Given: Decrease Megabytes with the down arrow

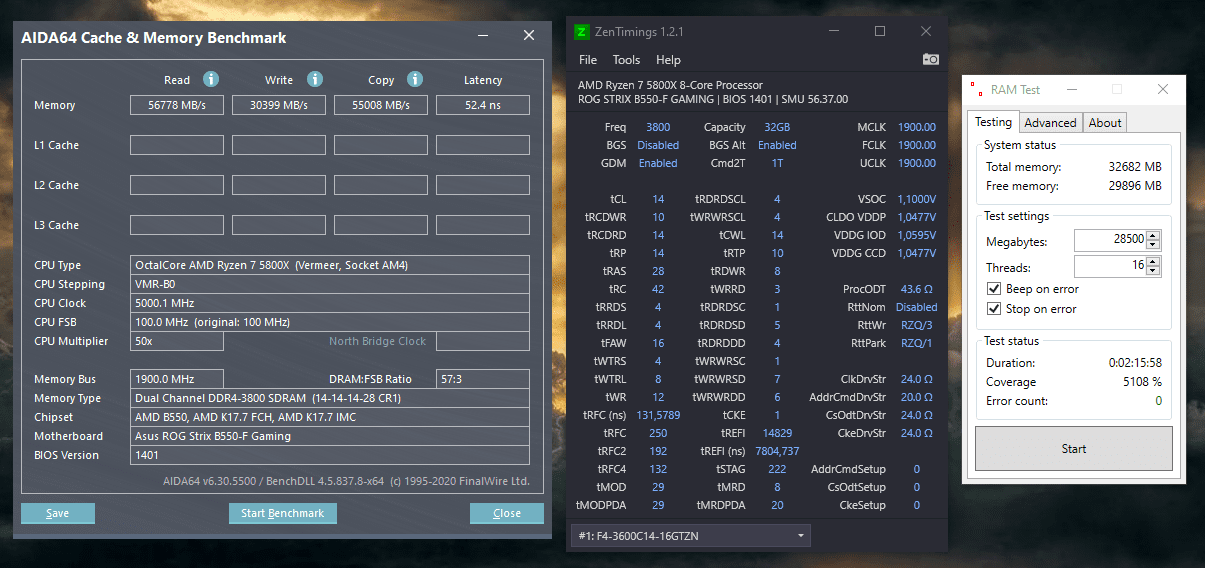Looking at the screenshot, I should (1154, 245).
